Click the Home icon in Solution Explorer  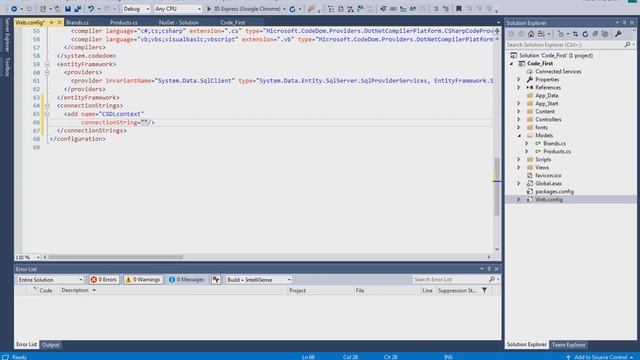(531, 34)
